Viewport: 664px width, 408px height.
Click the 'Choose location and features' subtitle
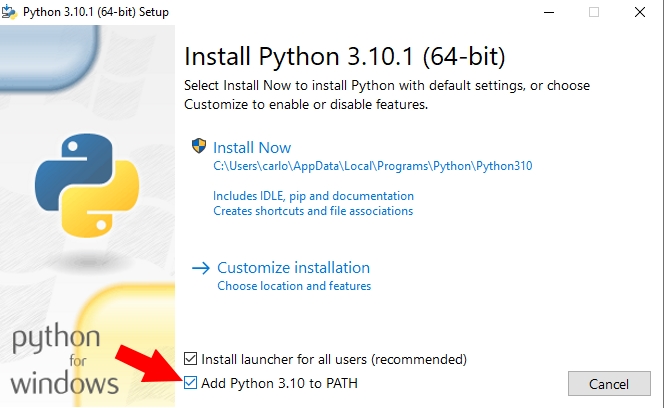pos(294,286)
